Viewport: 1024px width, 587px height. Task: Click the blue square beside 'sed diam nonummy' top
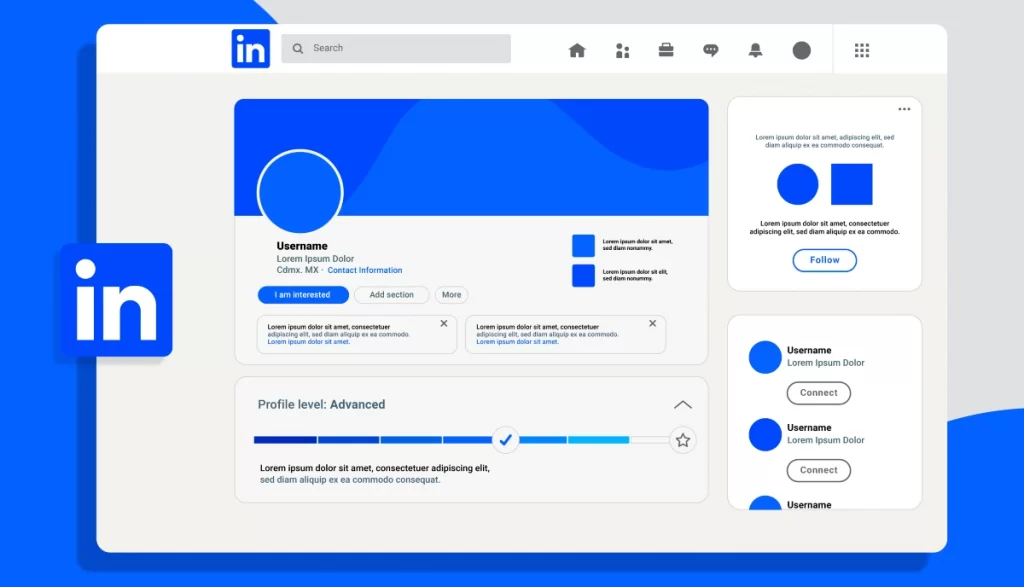coord(583,246)
